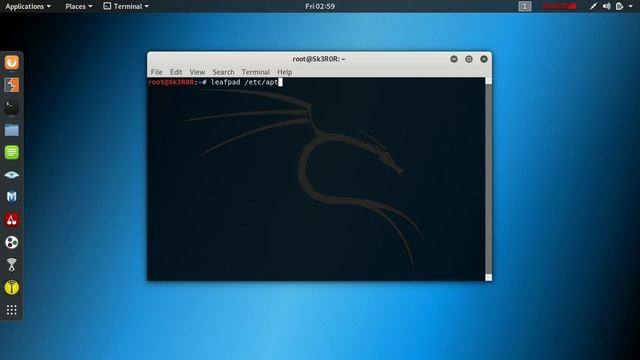Open the File menu in terminal

tap(156, 72)
